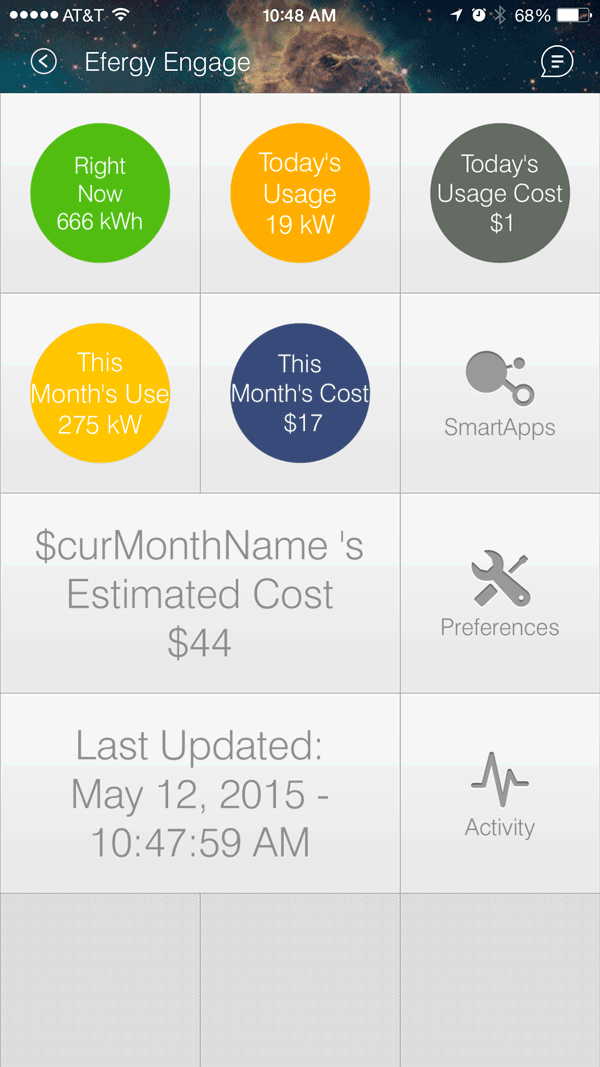
Task: Tap the green Right Now circle
Action: click(x=100, y=193)
